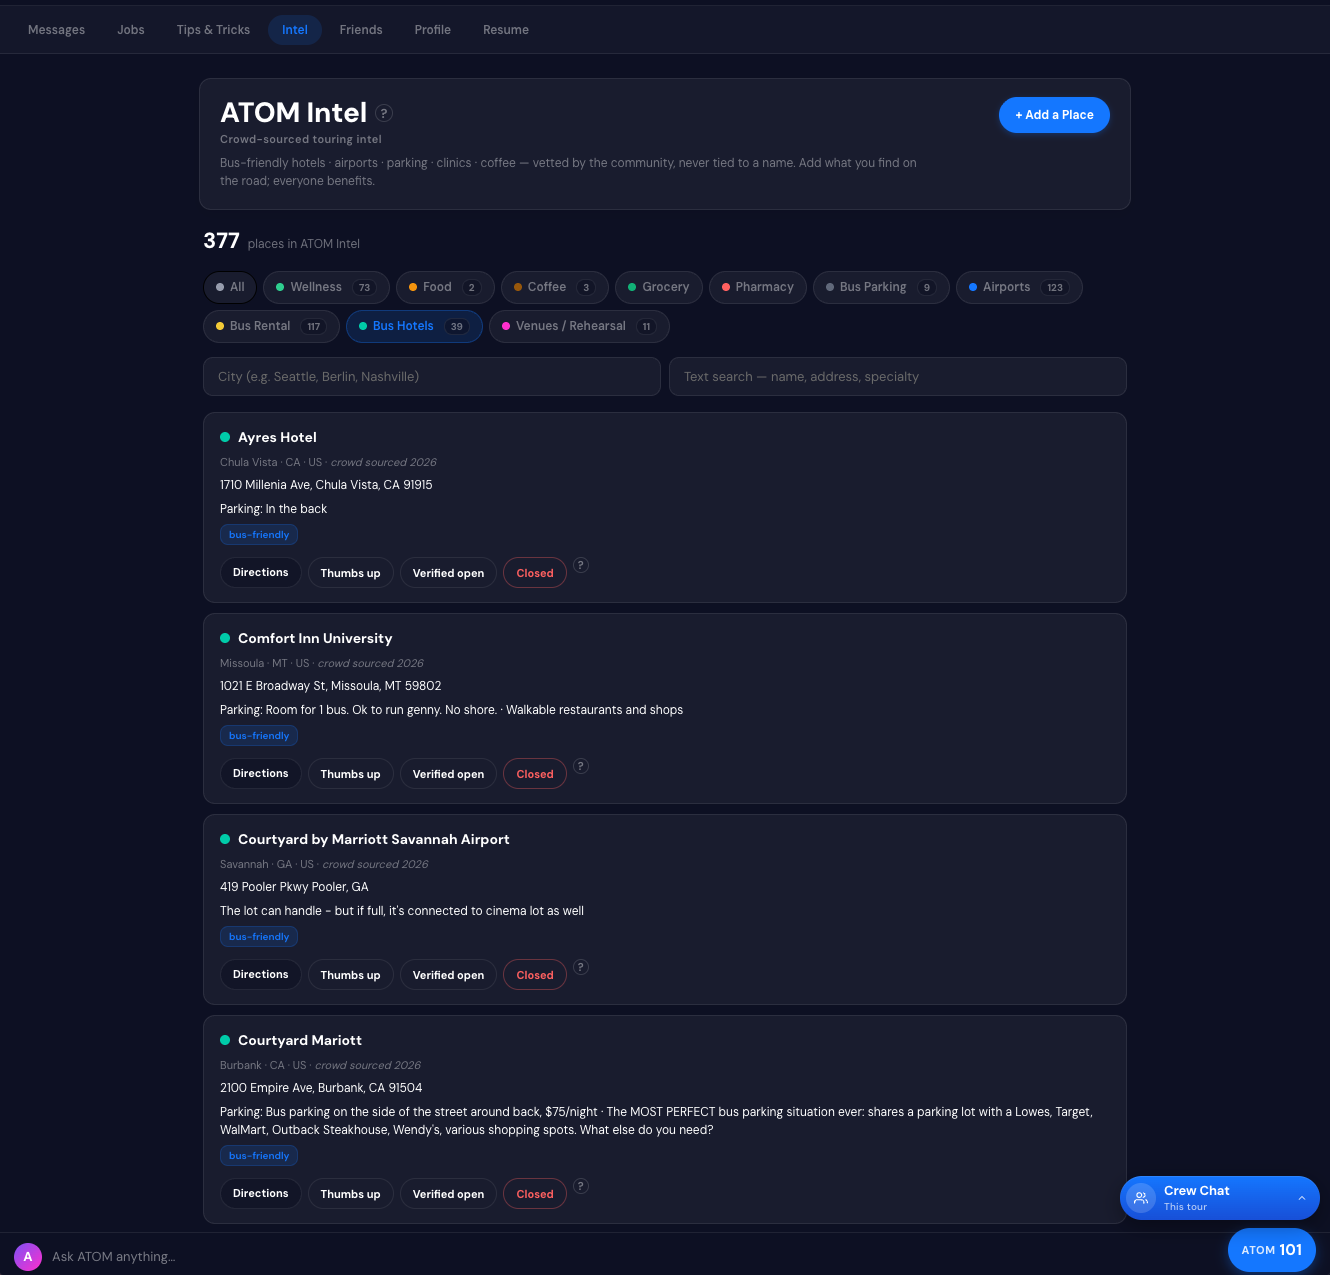Screen dimensions: 1330x1275
Task: Filter places by Food
Action: [445, 287]
